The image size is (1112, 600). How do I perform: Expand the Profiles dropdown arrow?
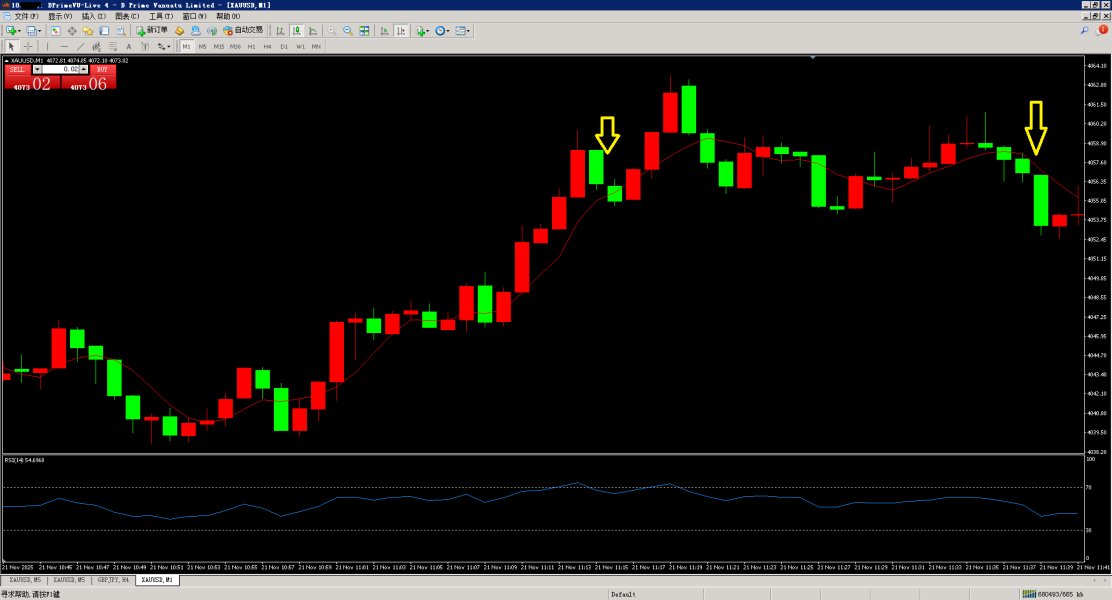coord(40,31)
